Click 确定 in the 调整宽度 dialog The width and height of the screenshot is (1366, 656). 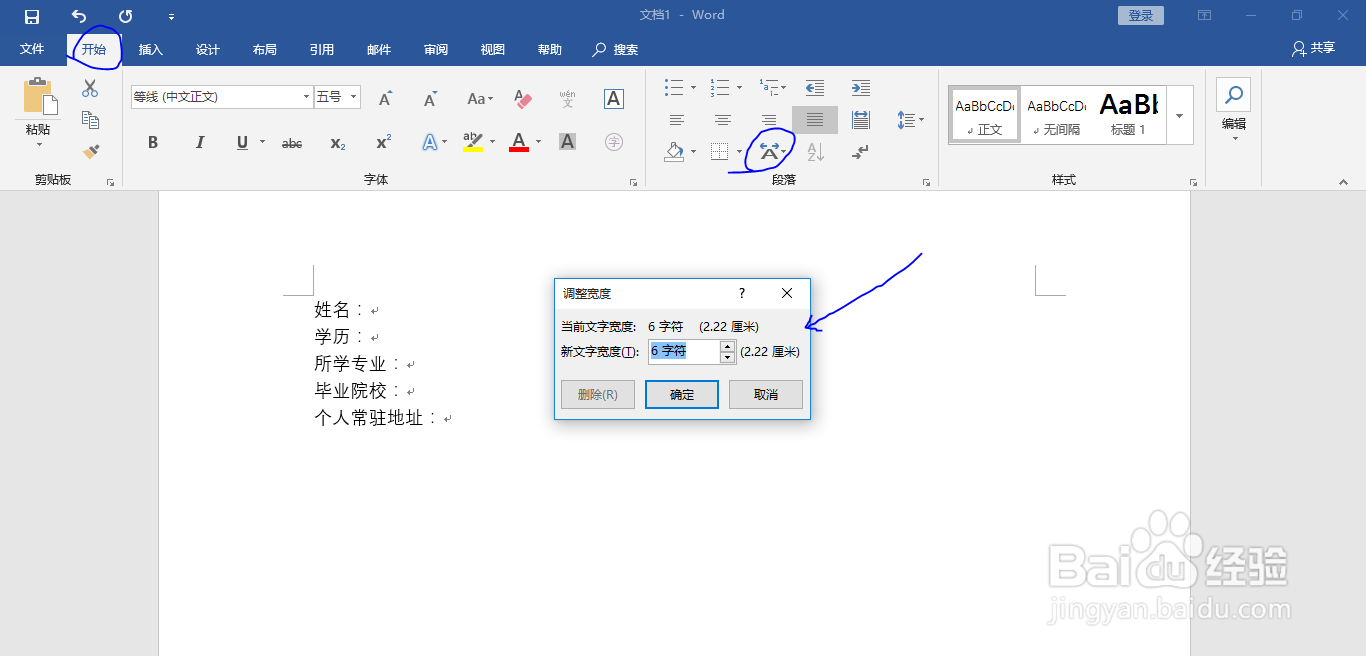pyautogui.click(x=681, y=394)
